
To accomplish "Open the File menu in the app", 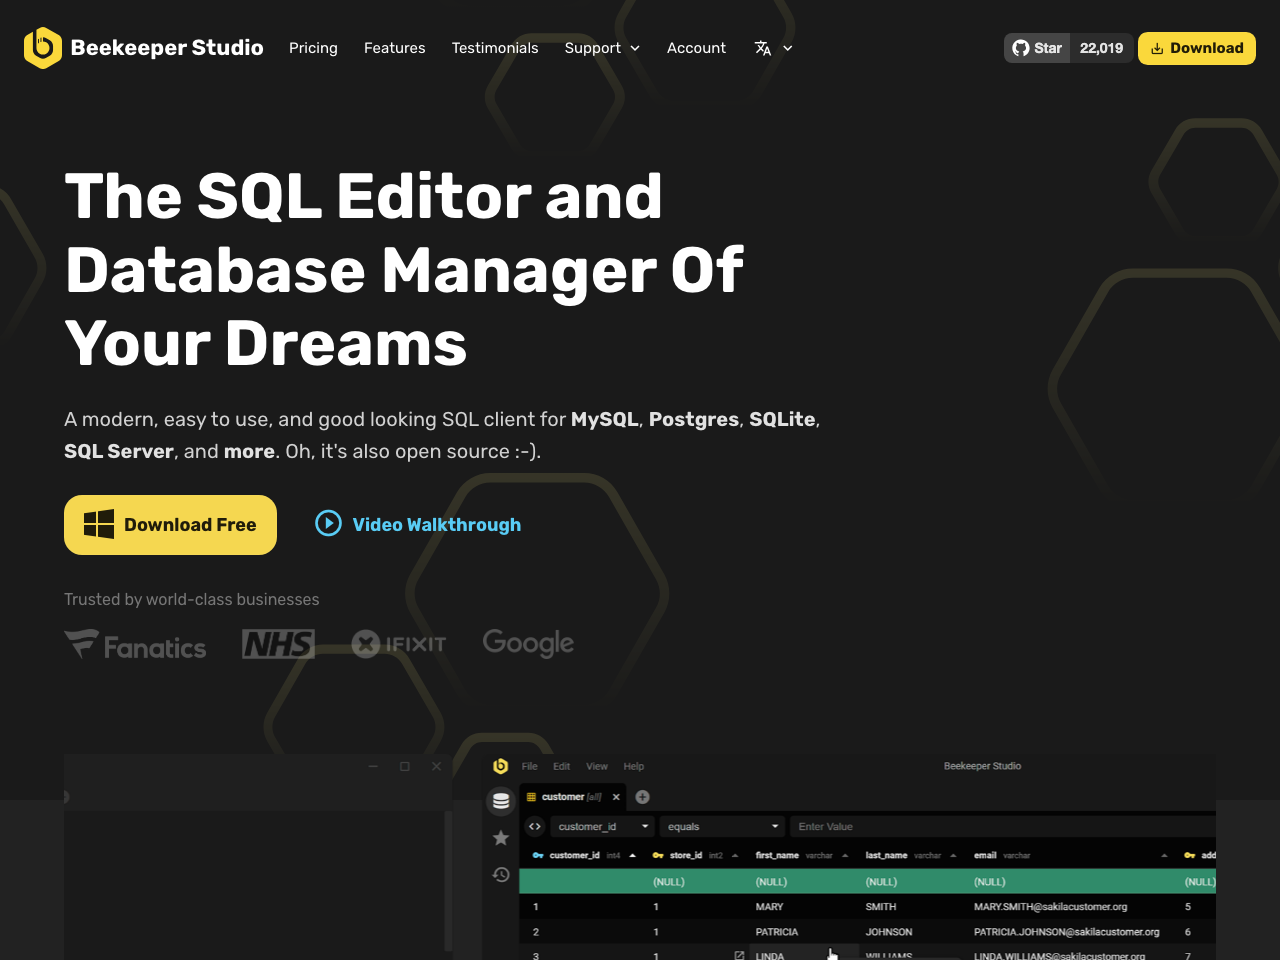I will (529, 766).
